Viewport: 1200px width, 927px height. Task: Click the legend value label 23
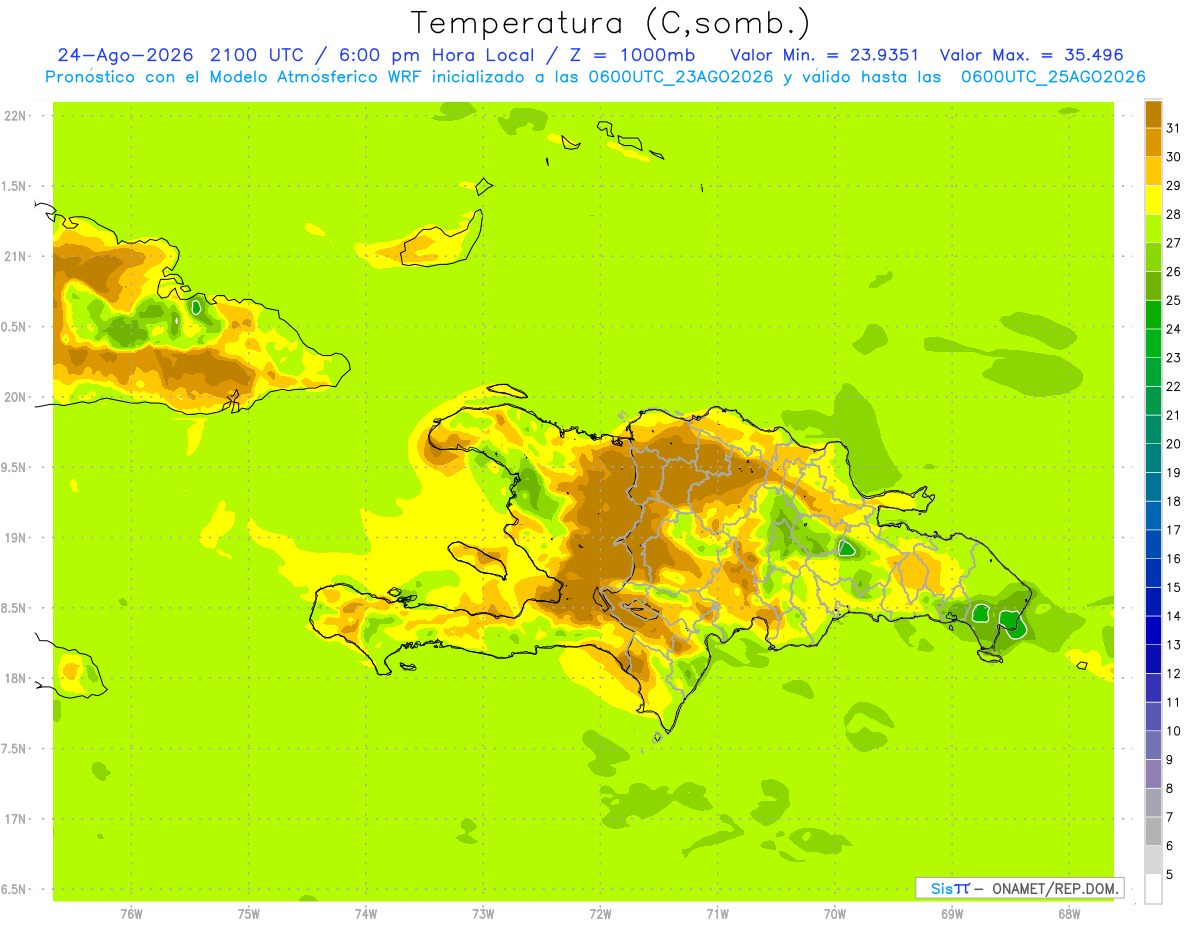click(x=1174, y=358)
